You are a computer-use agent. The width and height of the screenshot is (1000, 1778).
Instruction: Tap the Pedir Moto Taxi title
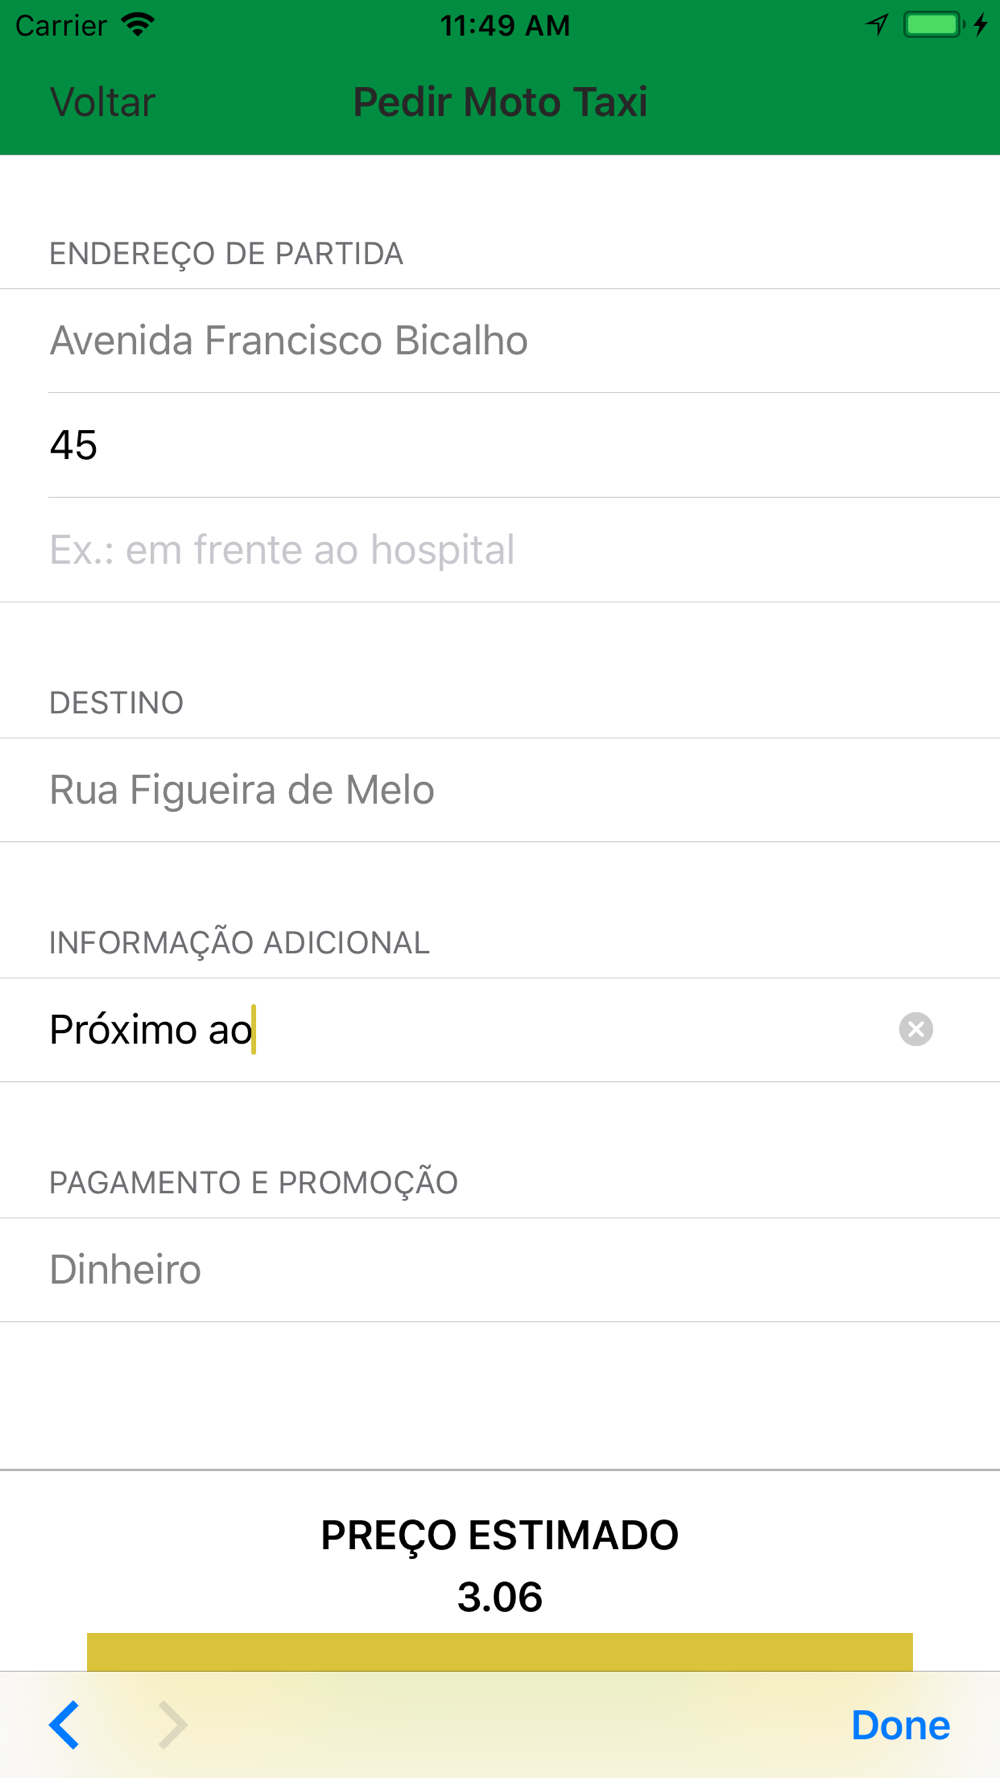click(500, 102)
